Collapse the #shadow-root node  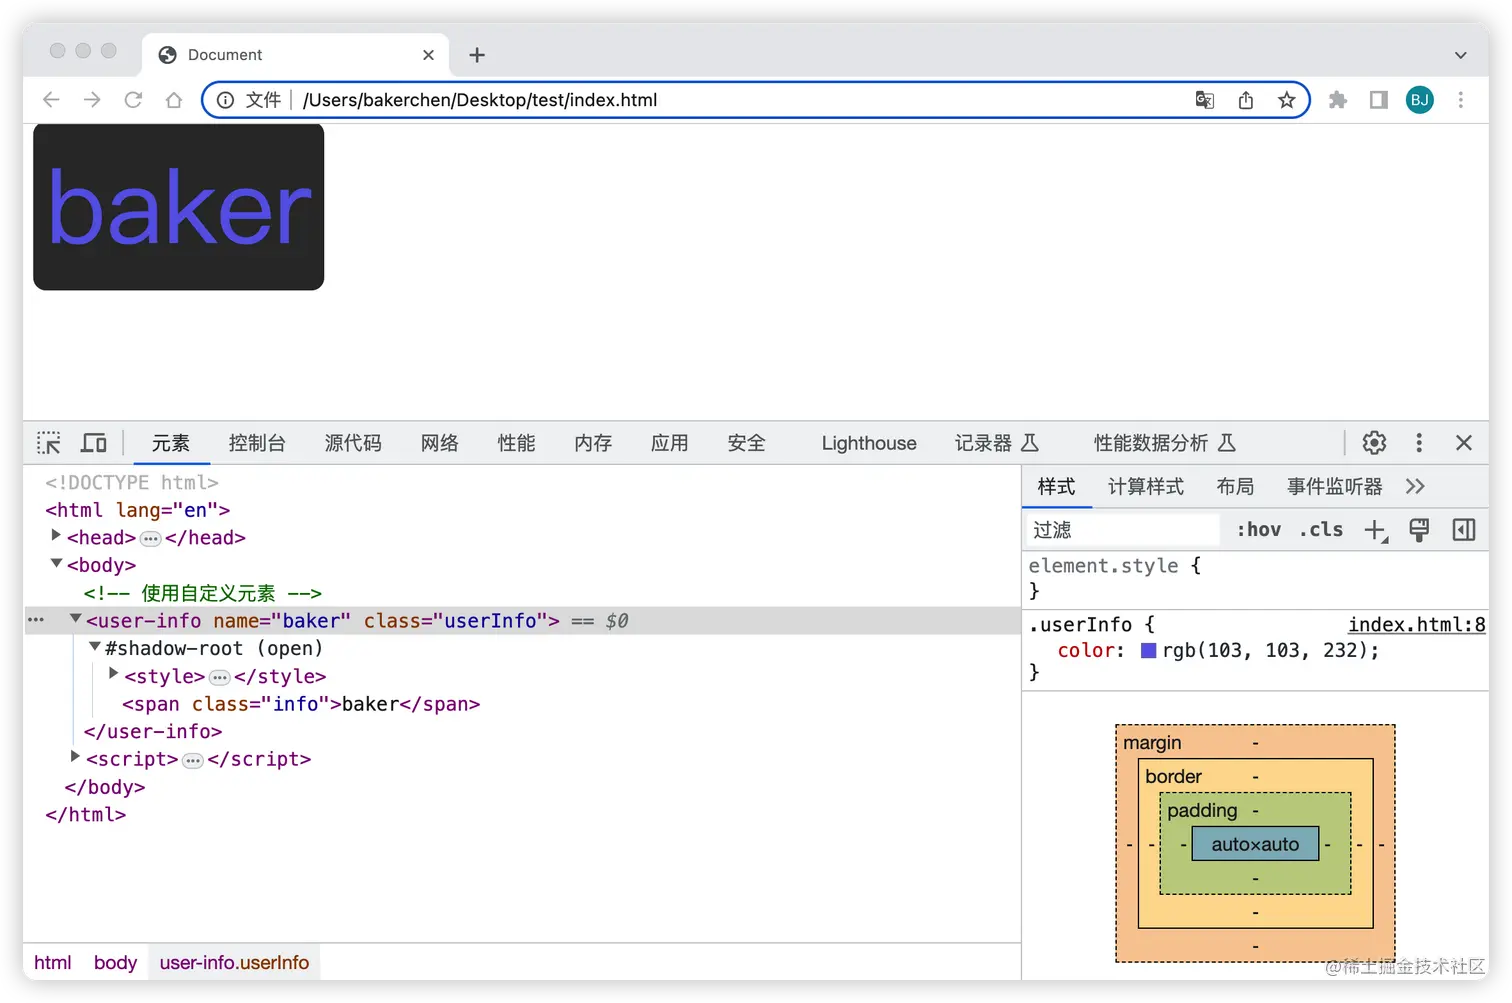point(95,647)
